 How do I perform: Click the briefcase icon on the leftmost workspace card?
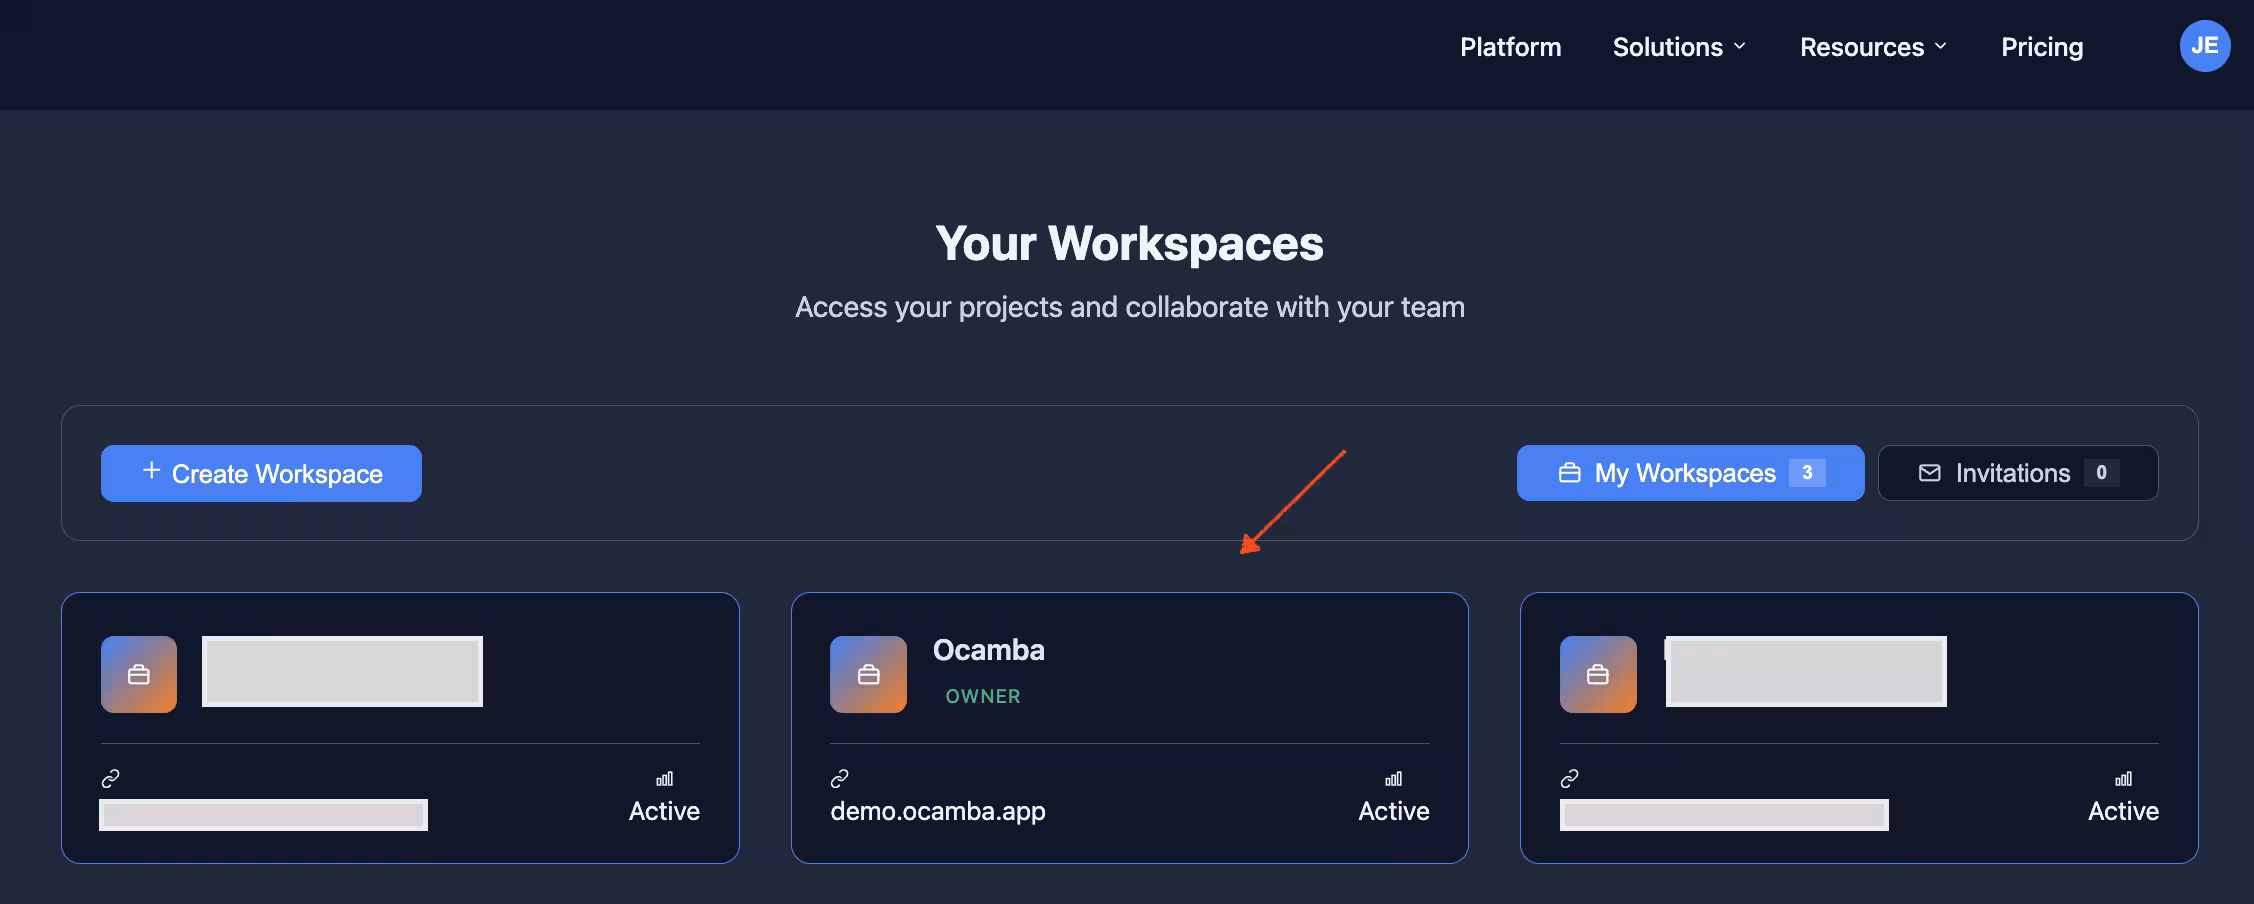tap(138, 674)
